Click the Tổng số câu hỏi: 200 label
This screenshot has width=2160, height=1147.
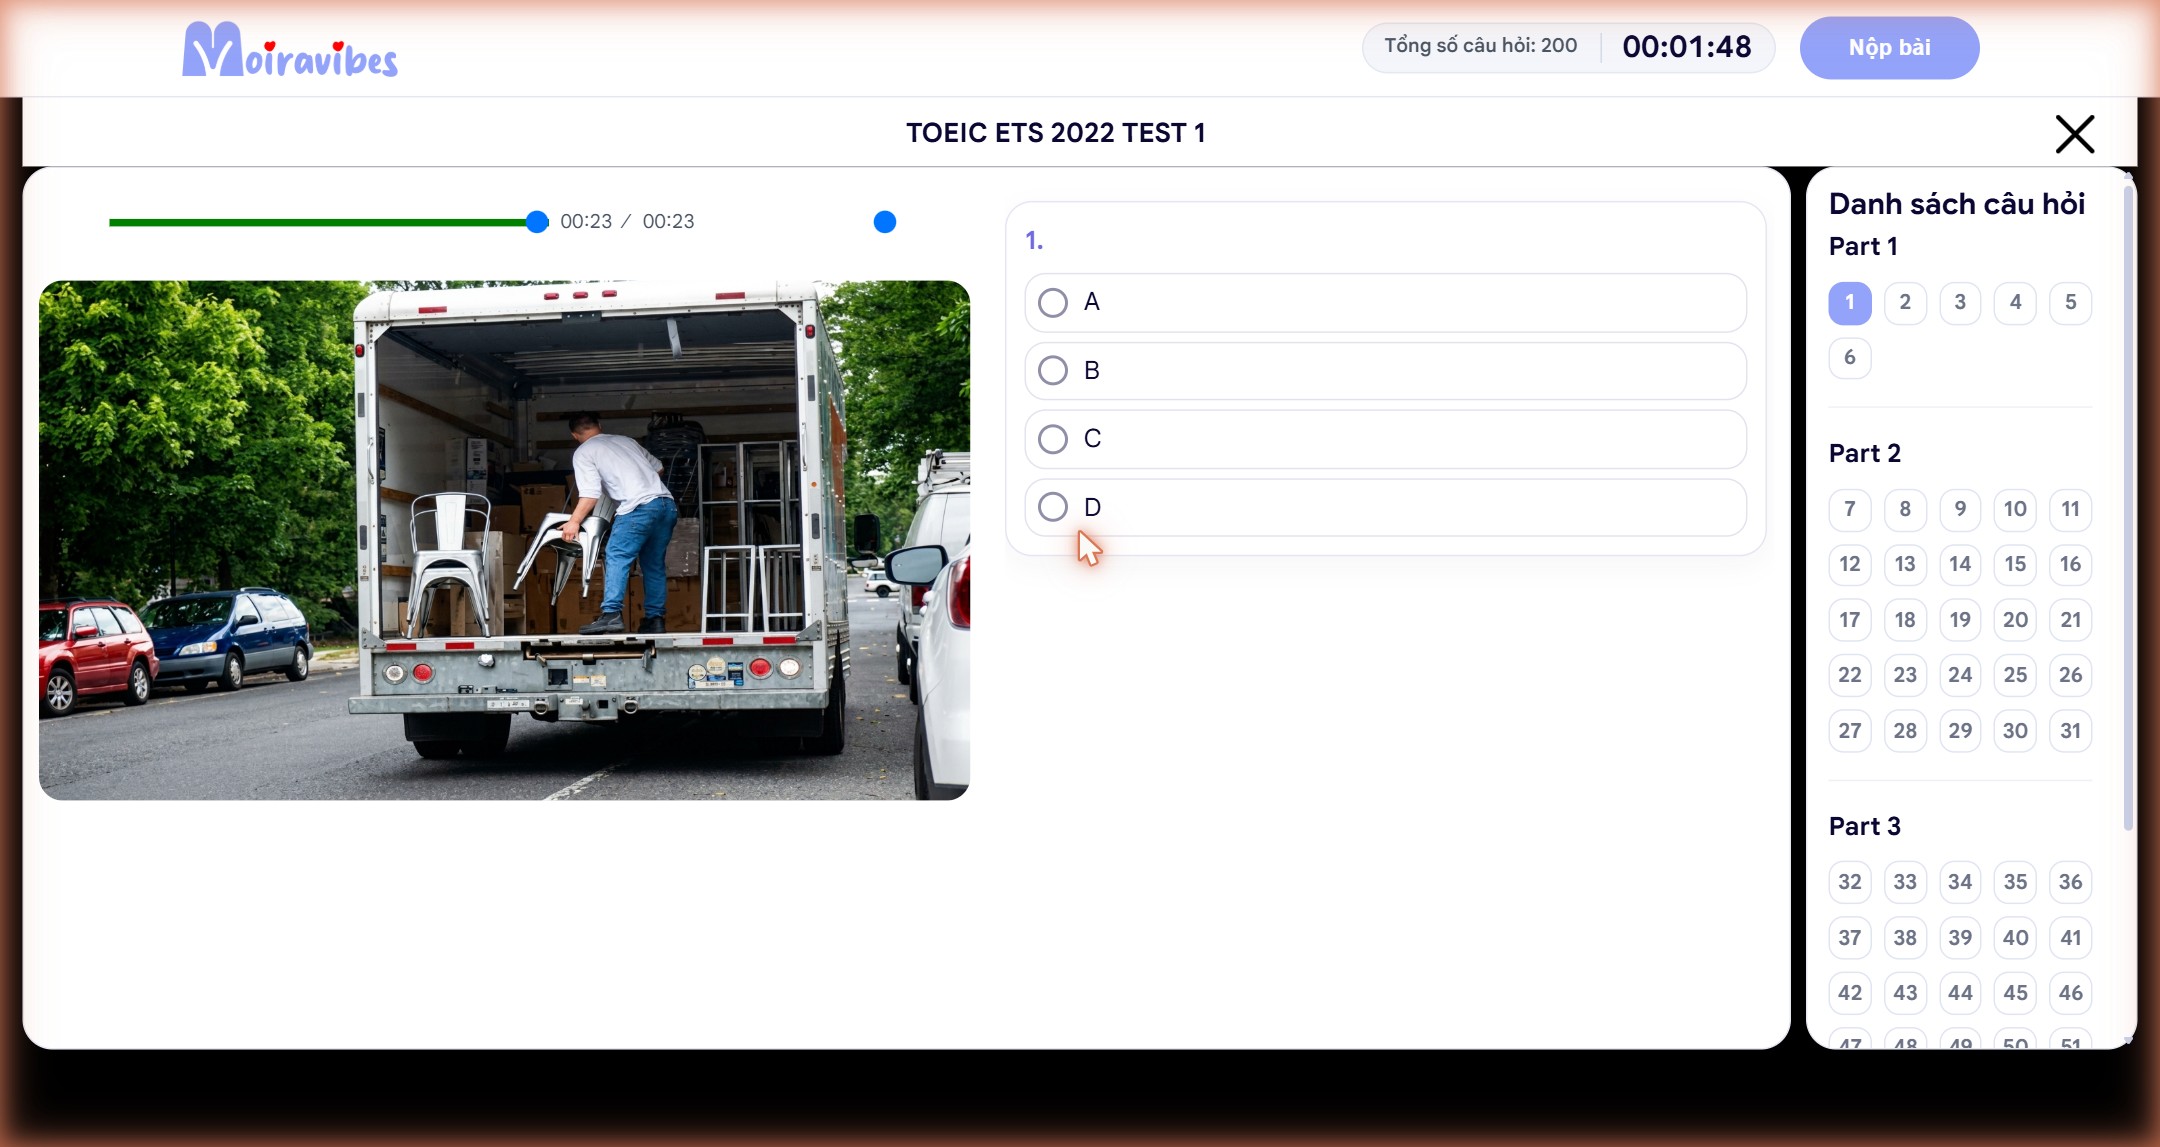coord(1480,46)
